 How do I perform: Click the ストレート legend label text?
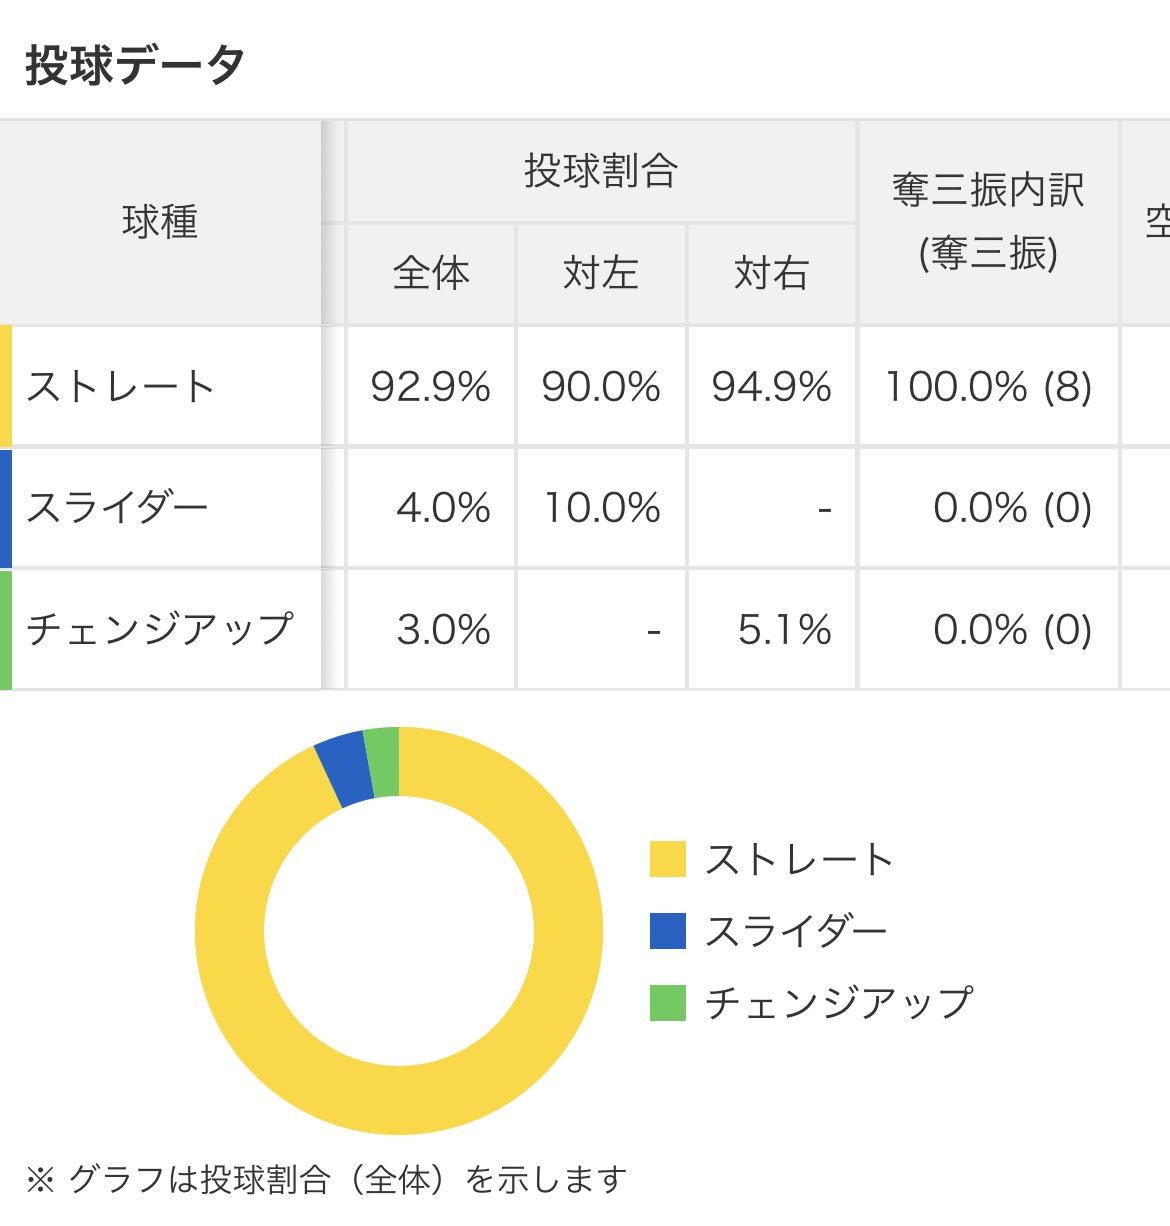point(799,859)
